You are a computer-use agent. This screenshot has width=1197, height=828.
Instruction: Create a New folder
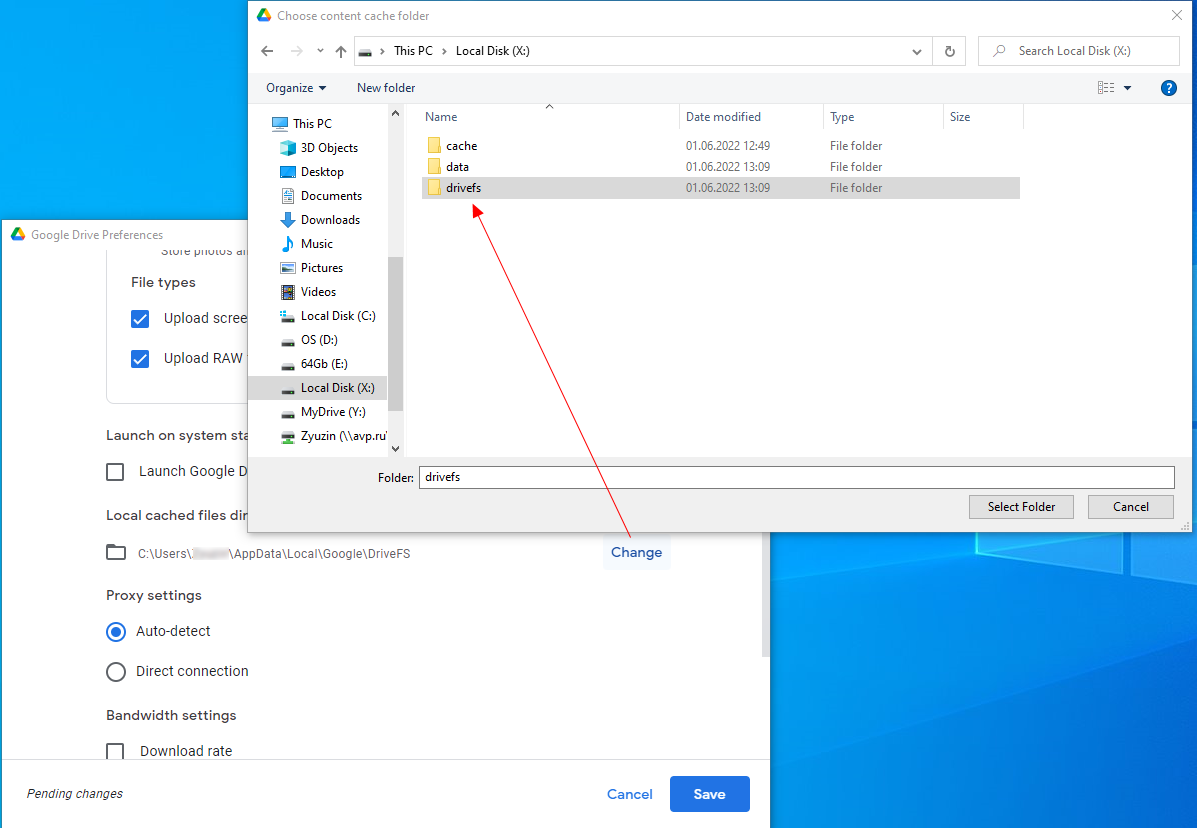(x=386, y=88)
